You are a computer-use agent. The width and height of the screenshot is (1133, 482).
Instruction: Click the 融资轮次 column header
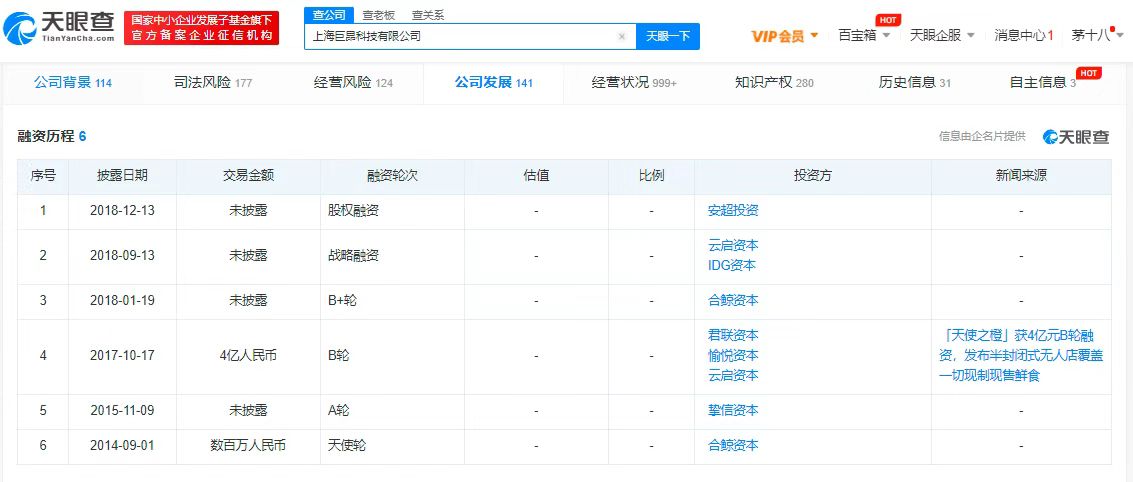pos(392,176)
